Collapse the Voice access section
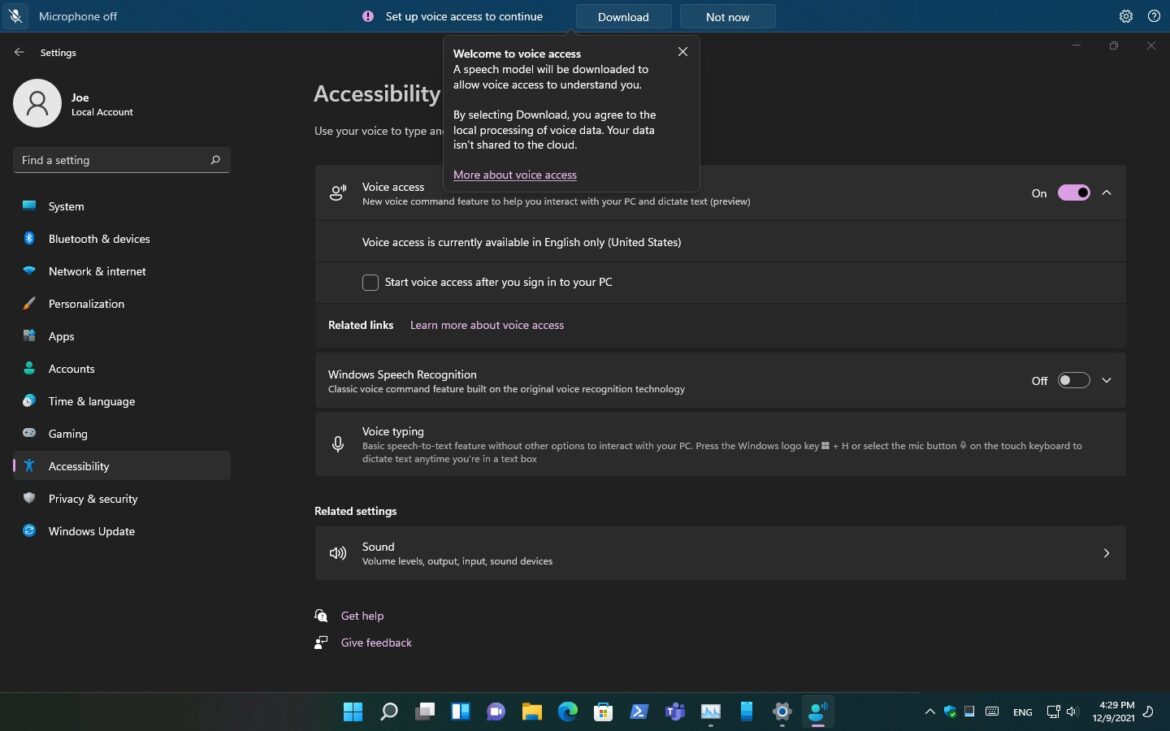This screenshot has height=731, width=1170. click(1106, 192)
